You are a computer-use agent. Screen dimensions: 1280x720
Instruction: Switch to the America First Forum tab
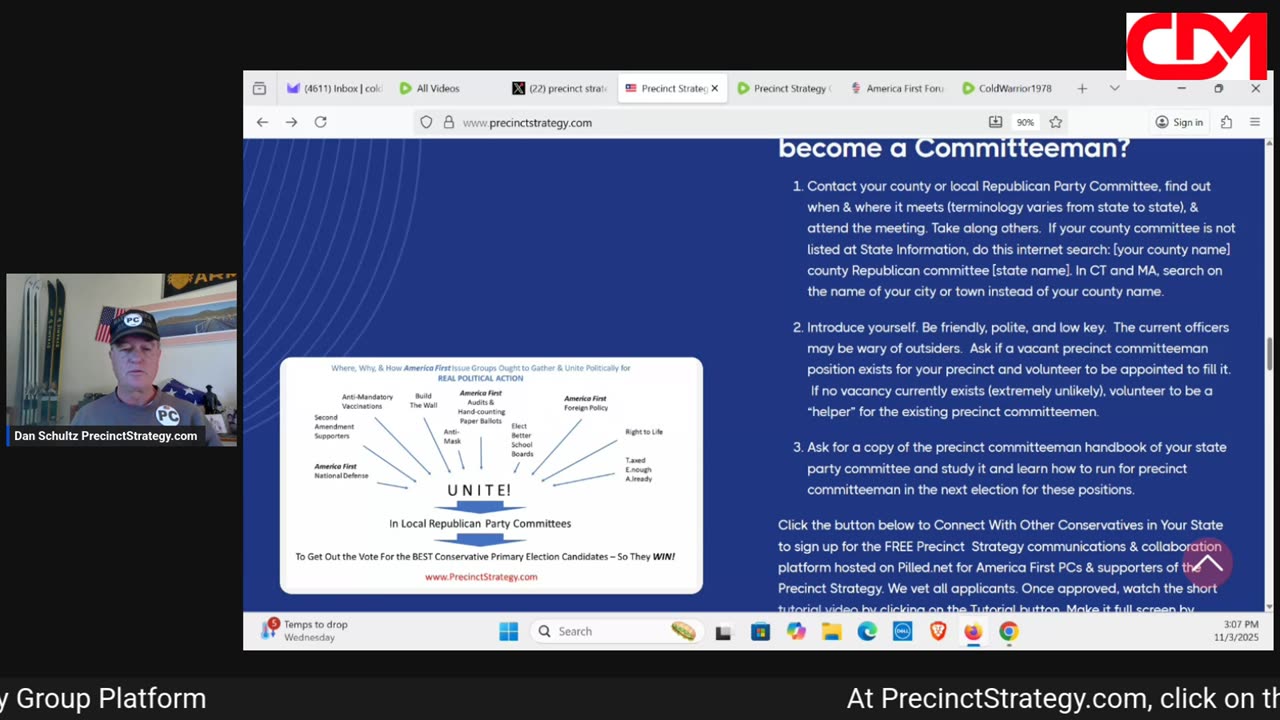897,88
